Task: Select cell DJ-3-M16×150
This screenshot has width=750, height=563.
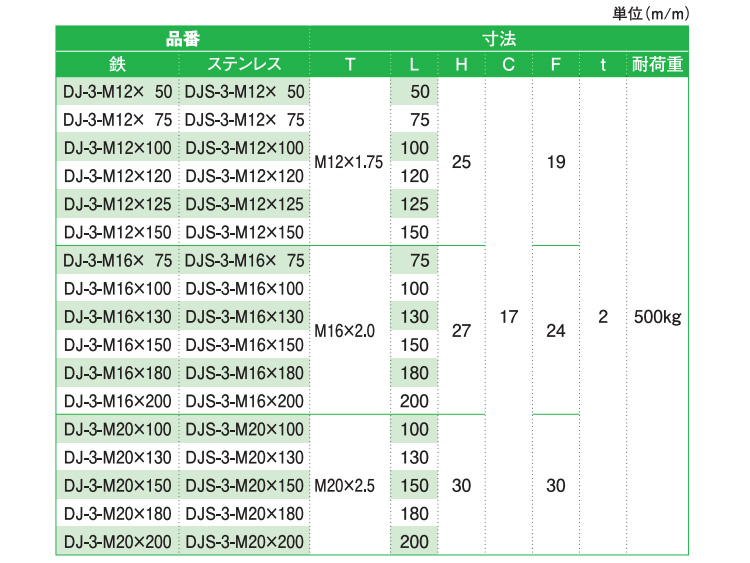Action: tap(117, 345)
